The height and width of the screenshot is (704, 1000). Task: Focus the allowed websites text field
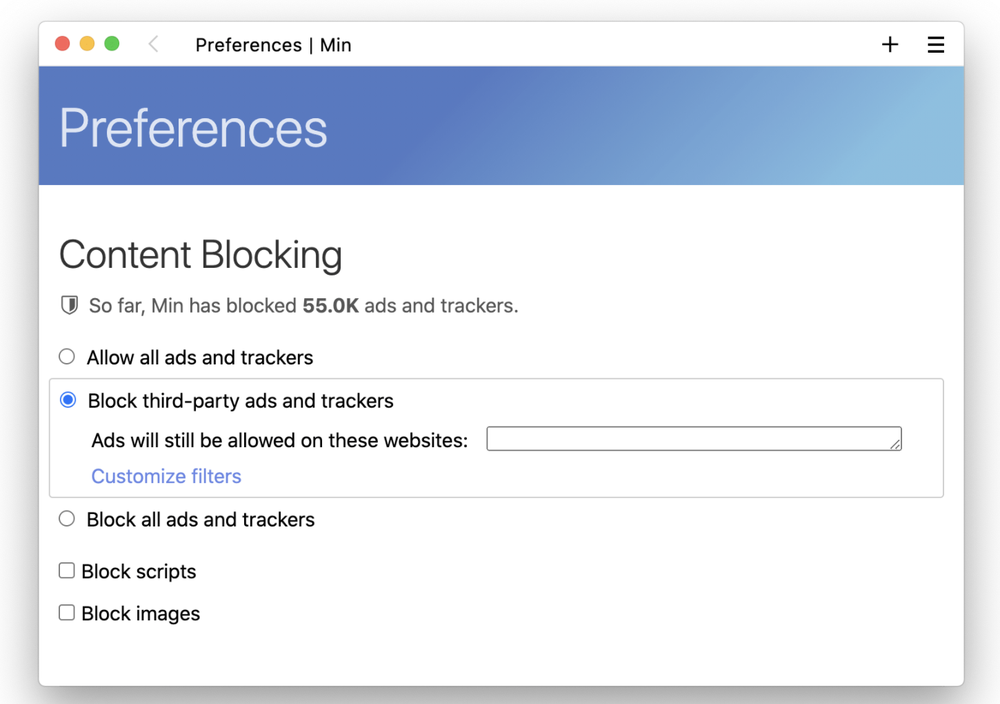coord(694,439)
